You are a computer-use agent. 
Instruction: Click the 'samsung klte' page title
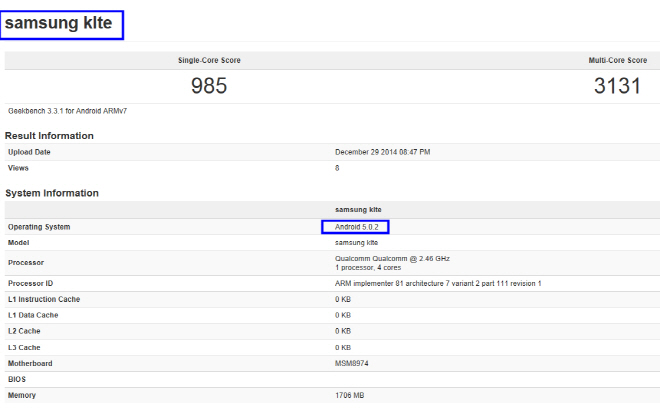point(59,23)
